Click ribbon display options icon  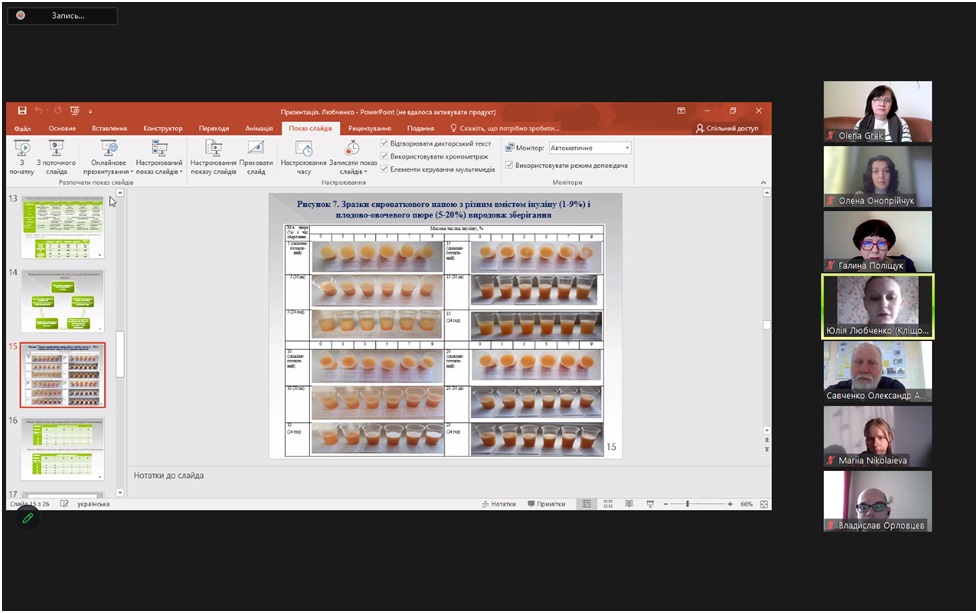click(x=681, y=111)
